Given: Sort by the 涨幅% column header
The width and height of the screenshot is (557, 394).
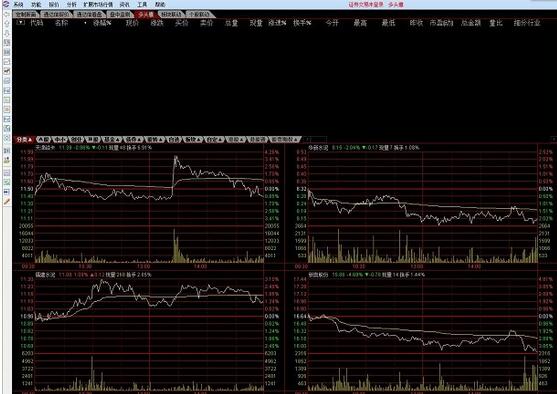Looking at the screenshot, I should (102, 23).
